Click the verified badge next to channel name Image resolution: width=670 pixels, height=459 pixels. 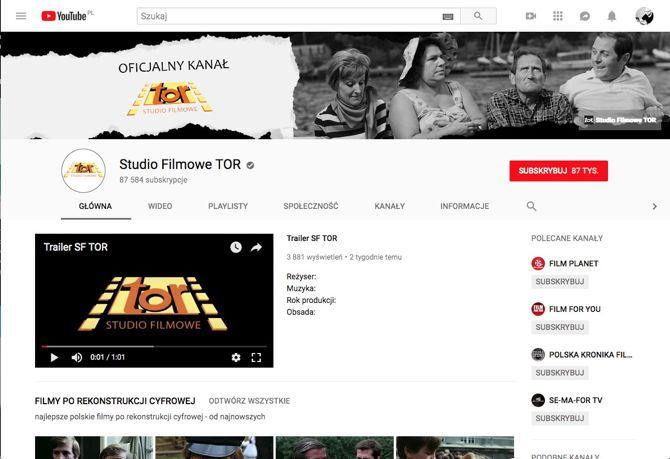[250, 165]
